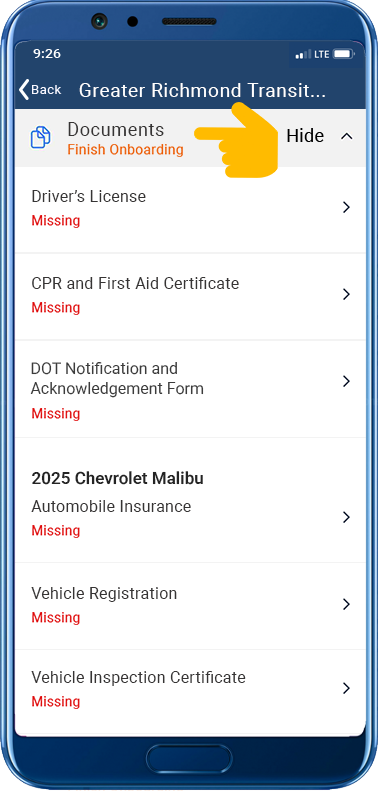Open the DOT Notification form chevron
378x791 pixels.
click(346, 381)
